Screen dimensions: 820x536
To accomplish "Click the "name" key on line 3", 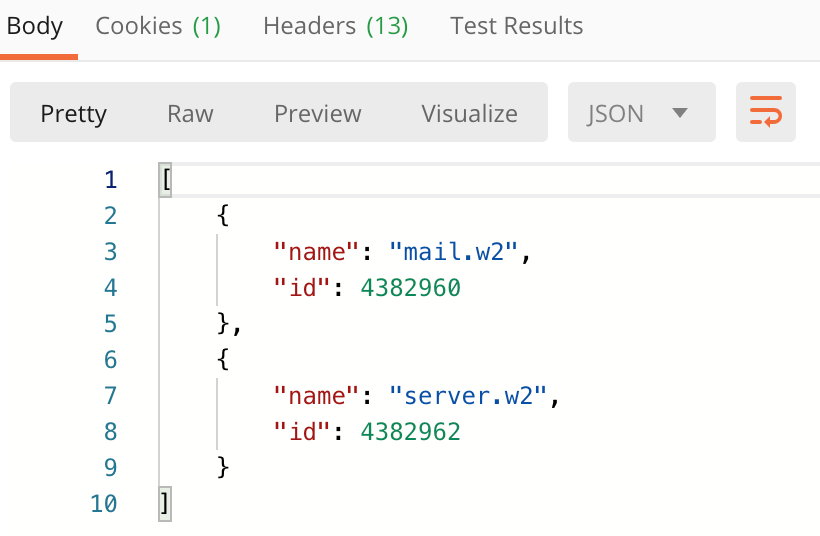I will (316, 252).
